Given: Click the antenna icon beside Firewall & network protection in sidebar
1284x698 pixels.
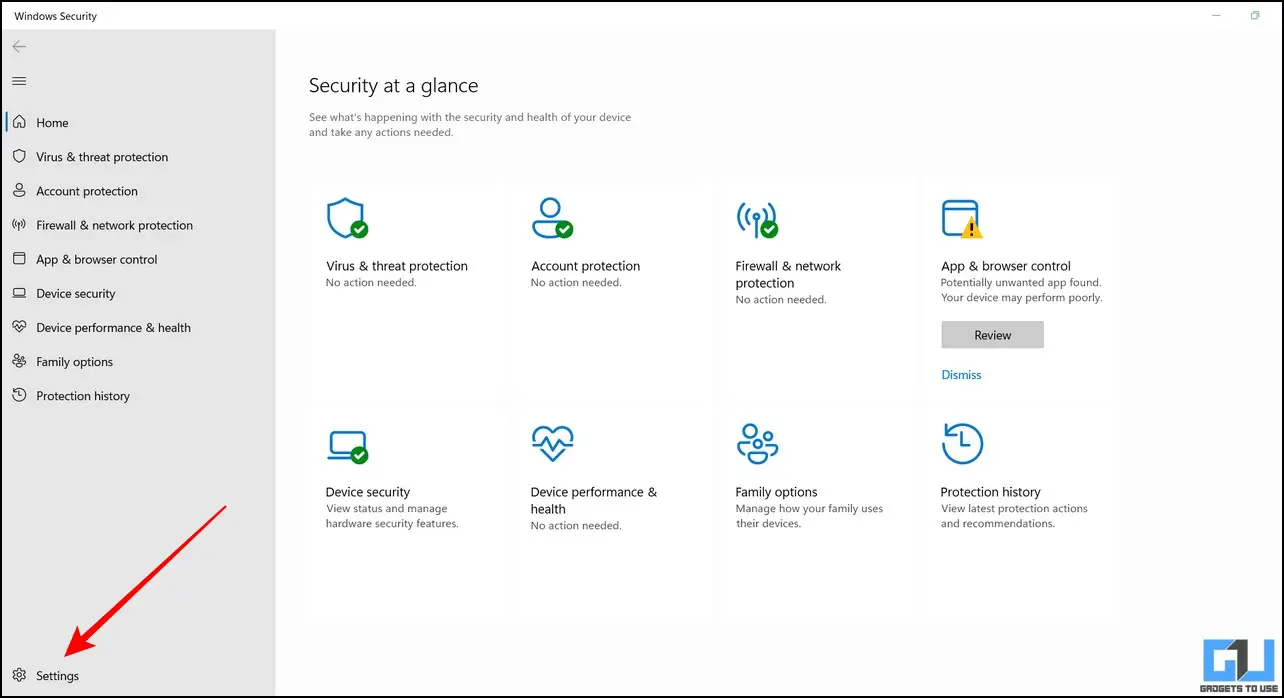Looking at the screenshot, I should (19, 225).
